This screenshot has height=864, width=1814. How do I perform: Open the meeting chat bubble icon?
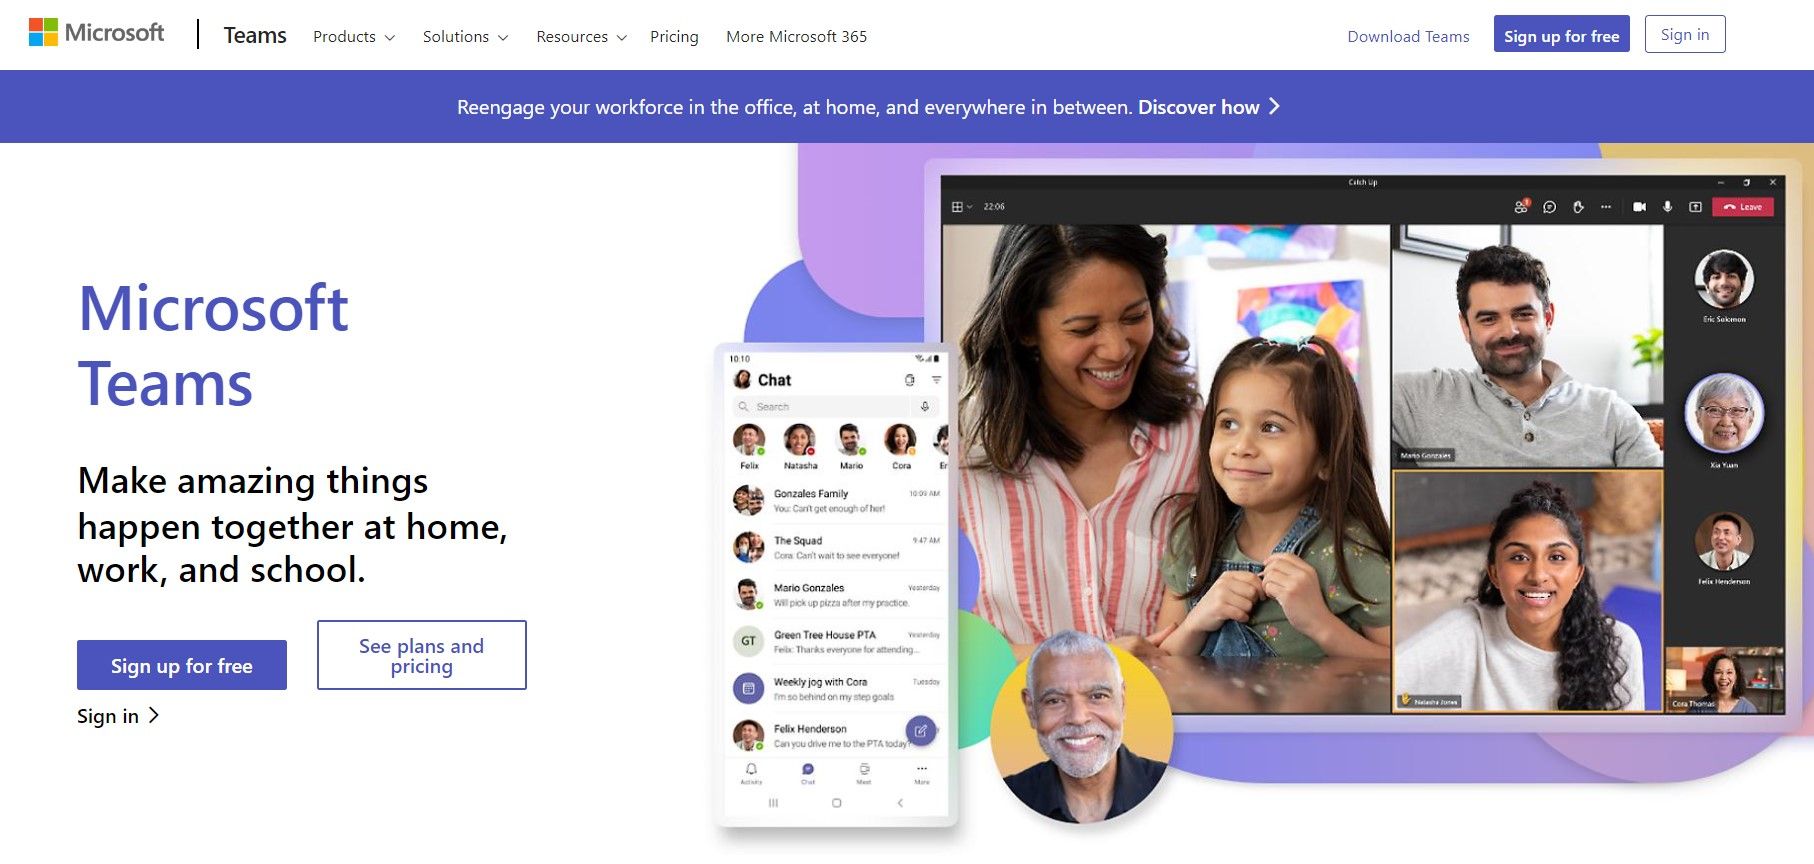point(1549,207)
